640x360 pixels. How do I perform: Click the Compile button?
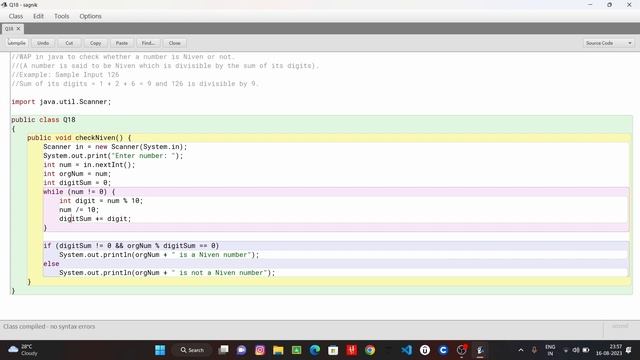pos(16,43)
